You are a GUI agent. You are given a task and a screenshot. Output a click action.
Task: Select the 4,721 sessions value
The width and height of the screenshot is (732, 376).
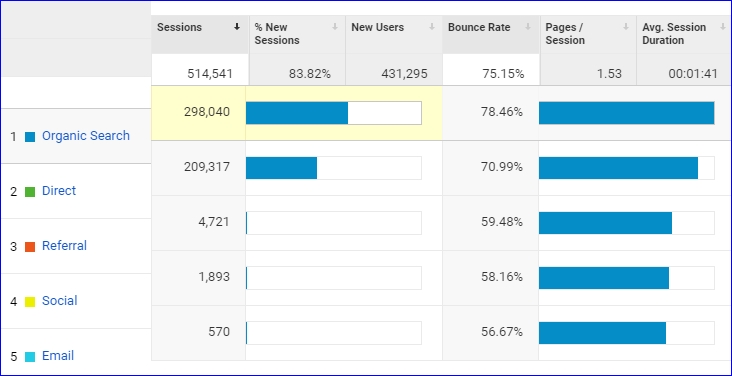coord(214,222)
